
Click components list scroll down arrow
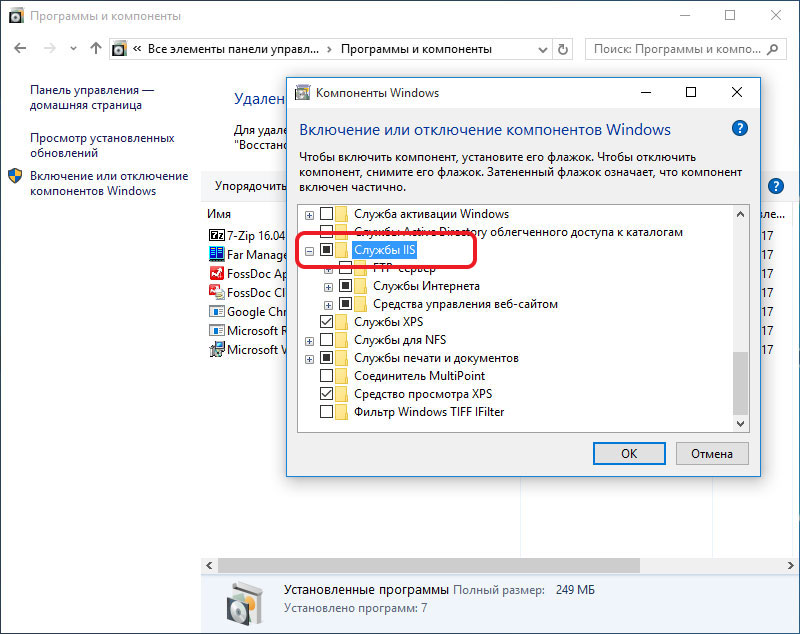(740, 423)
